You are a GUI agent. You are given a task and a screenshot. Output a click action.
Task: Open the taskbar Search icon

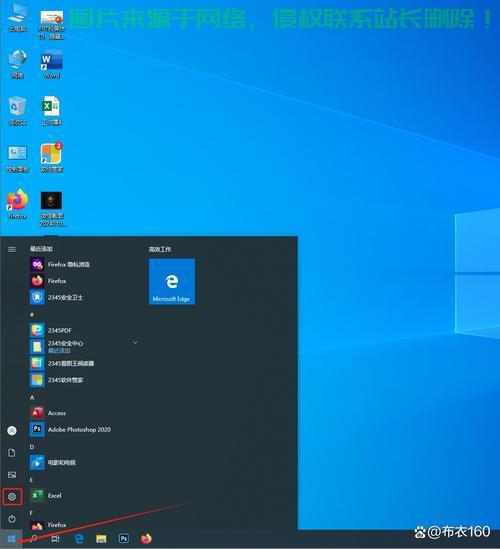(x=34, y=539)
